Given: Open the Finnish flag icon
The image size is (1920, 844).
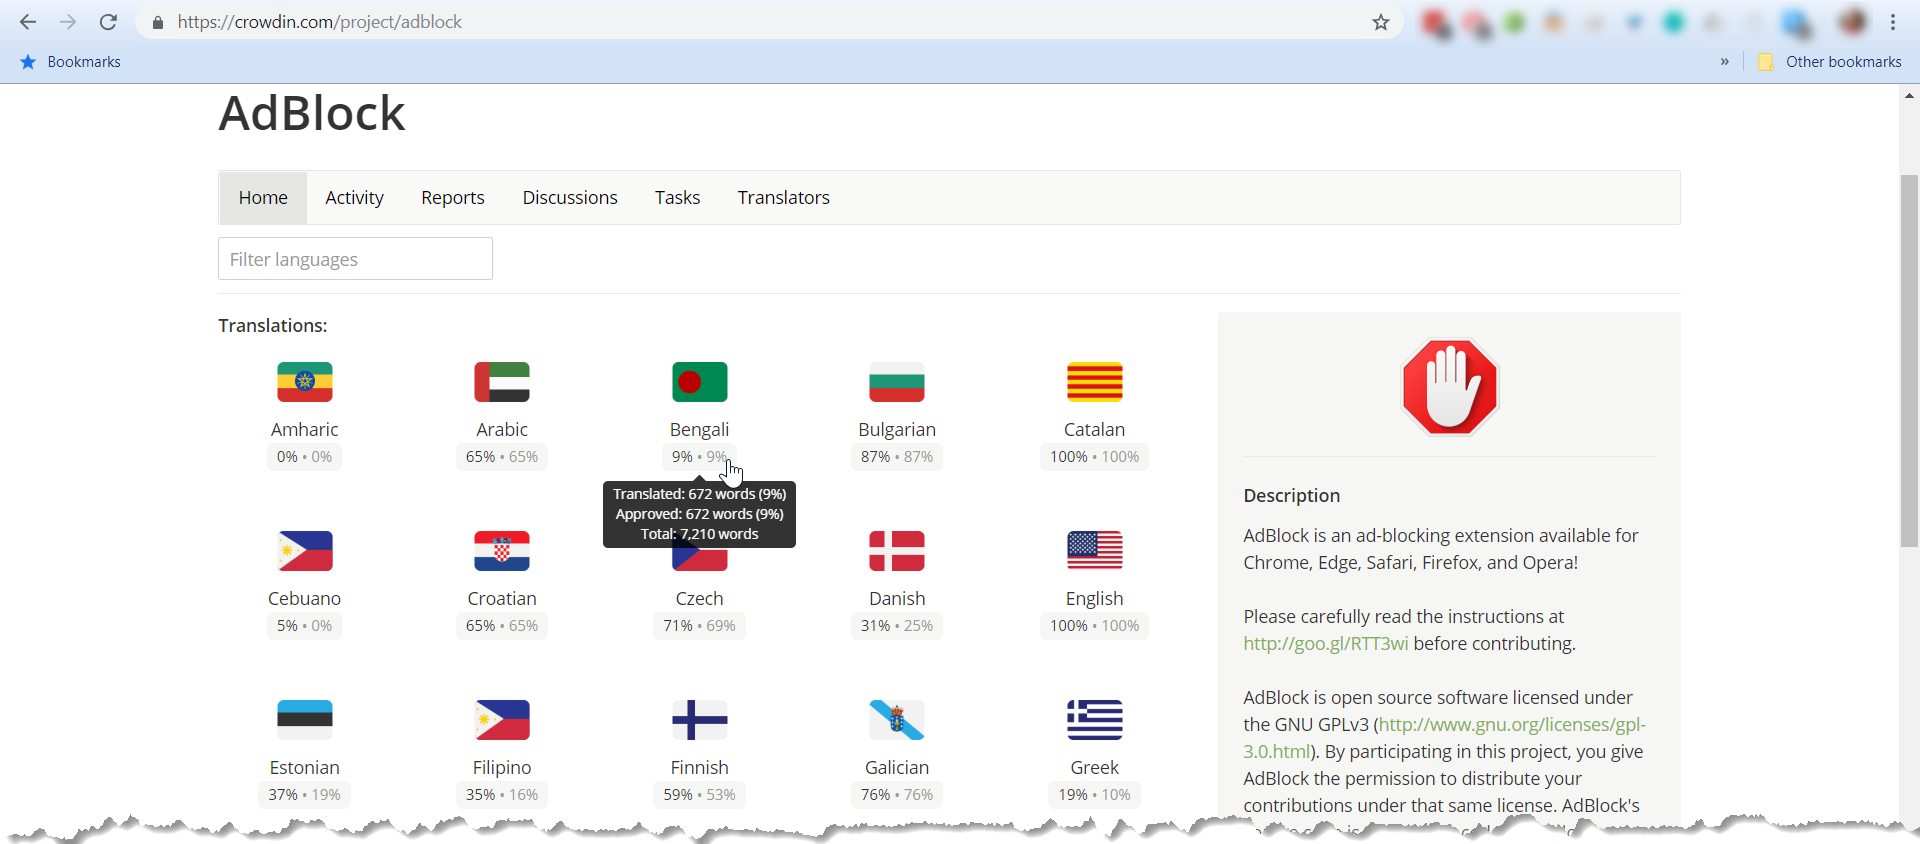Looking at the screenshot, I should pos(699,720).
